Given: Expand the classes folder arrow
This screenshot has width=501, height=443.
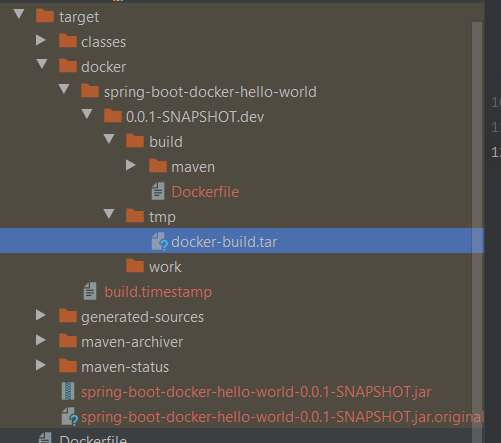Looking at the screenshot, I should click(41, 40).
